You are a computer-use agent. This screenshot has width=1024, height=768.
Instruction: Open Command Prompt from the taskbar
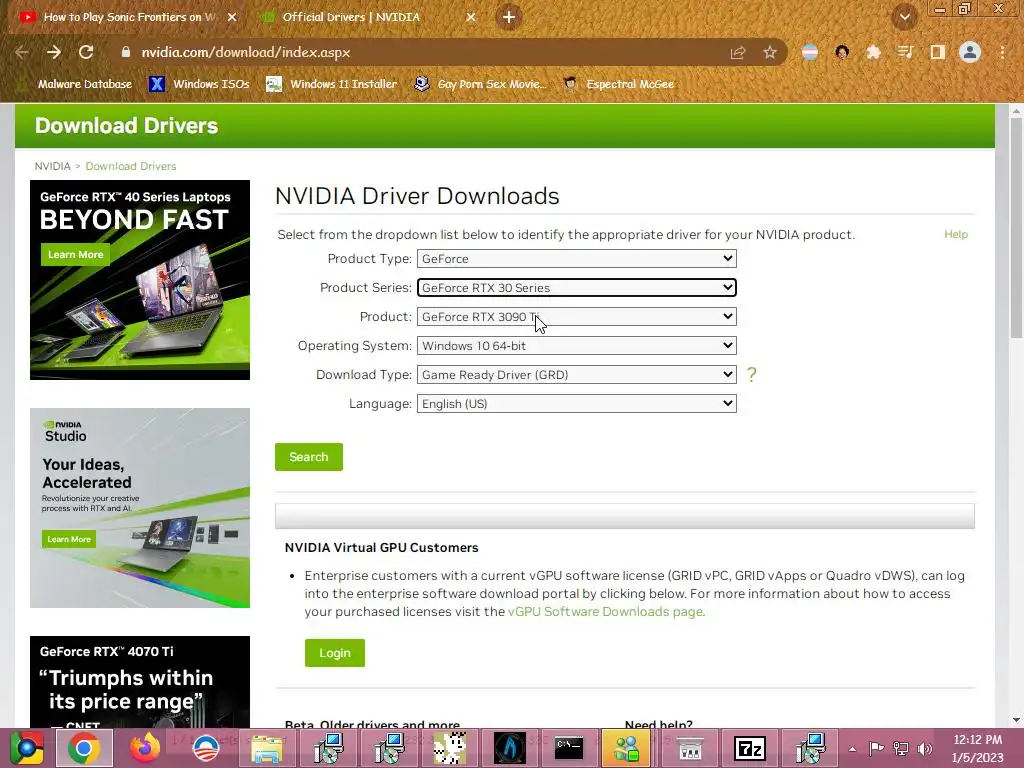569,748
